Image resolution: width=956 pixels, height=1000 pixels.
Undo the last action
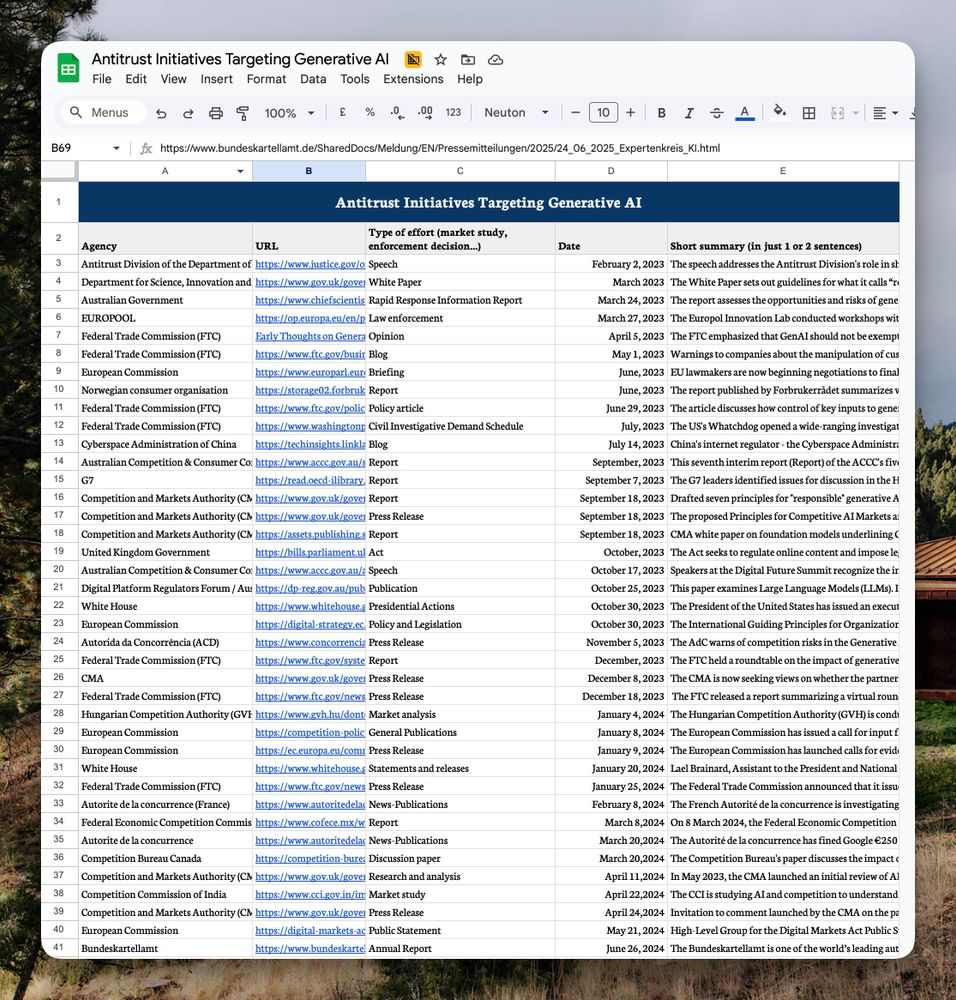click(161, 113)
